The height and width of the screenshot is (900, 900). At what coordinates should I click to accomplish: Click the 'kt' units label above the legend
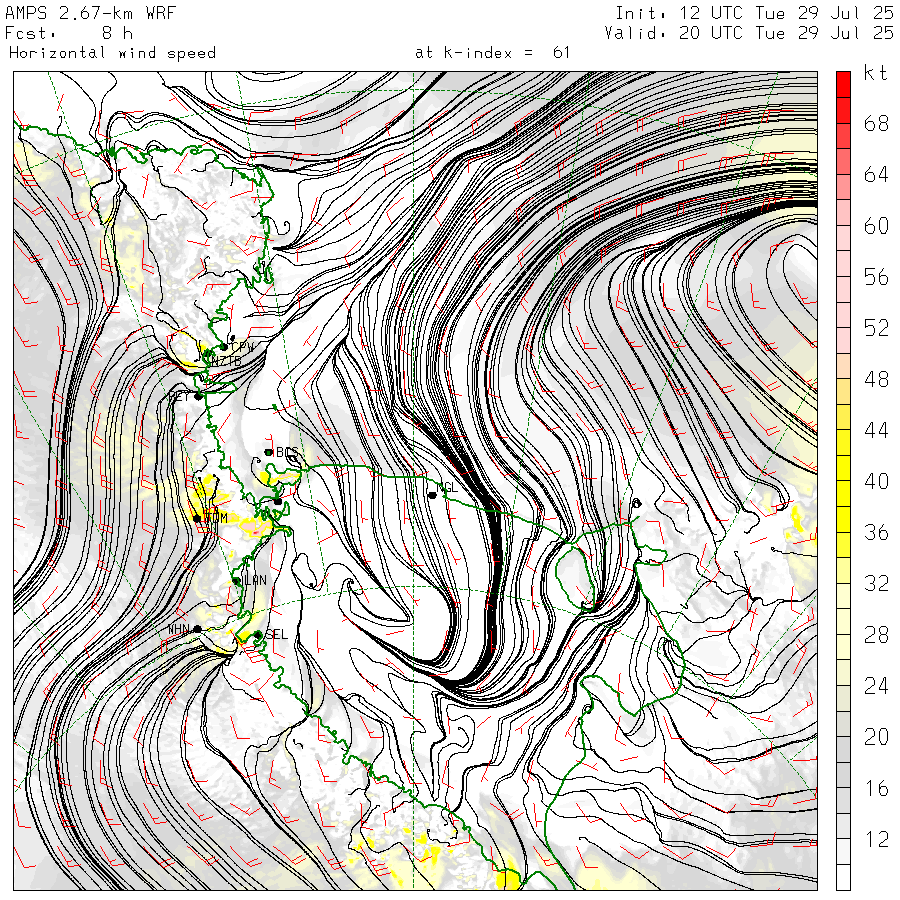876,73
